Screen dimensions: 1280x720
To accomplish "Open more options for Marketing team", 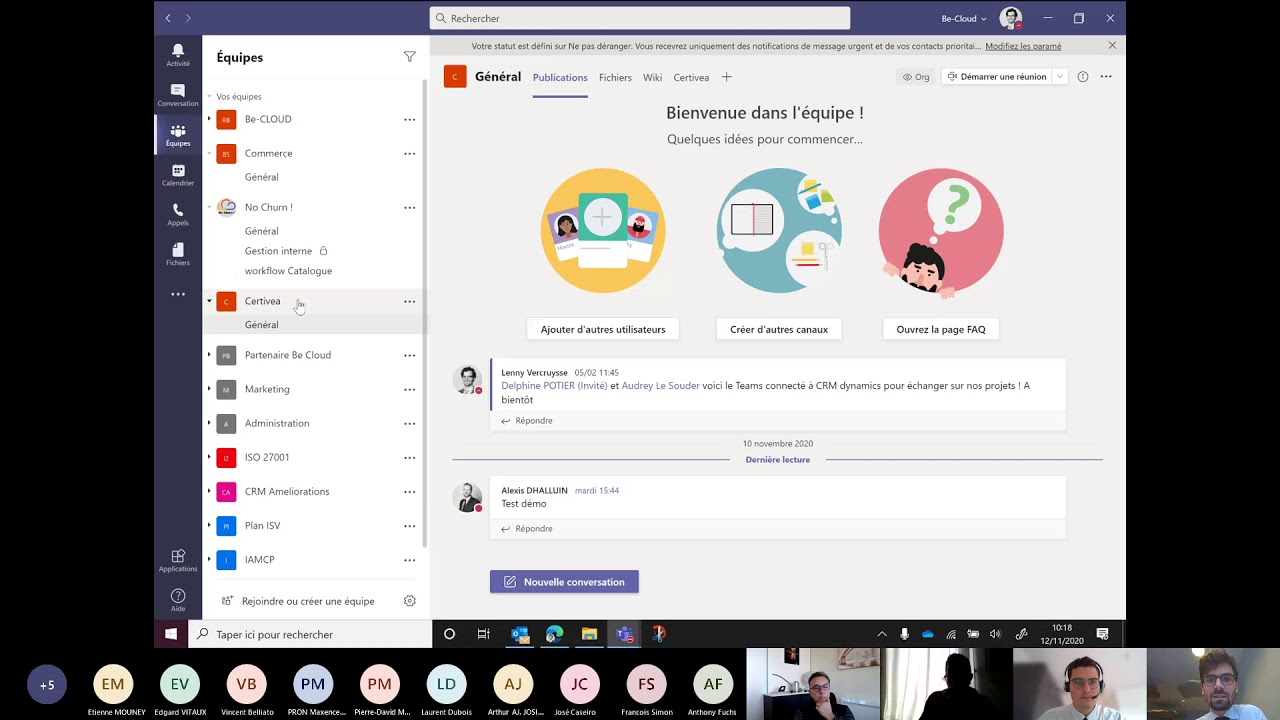I will pyautogui.click(x=410, y=389).
